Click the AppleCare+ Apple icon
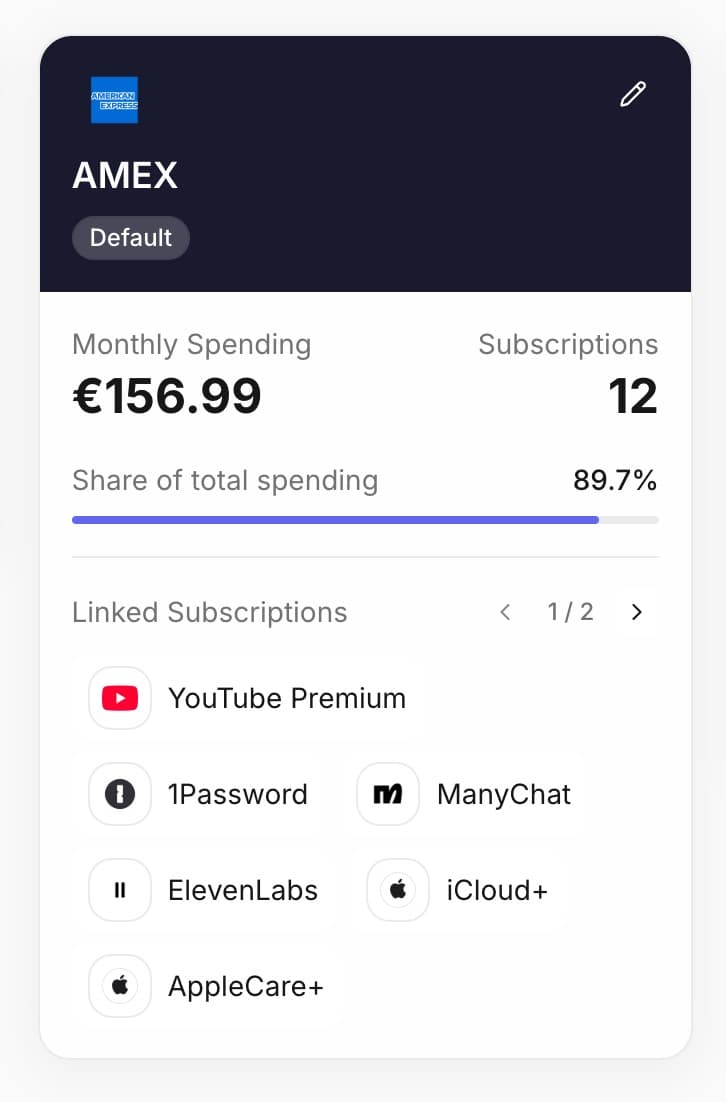726x1102 pixels. pos(120,986)
